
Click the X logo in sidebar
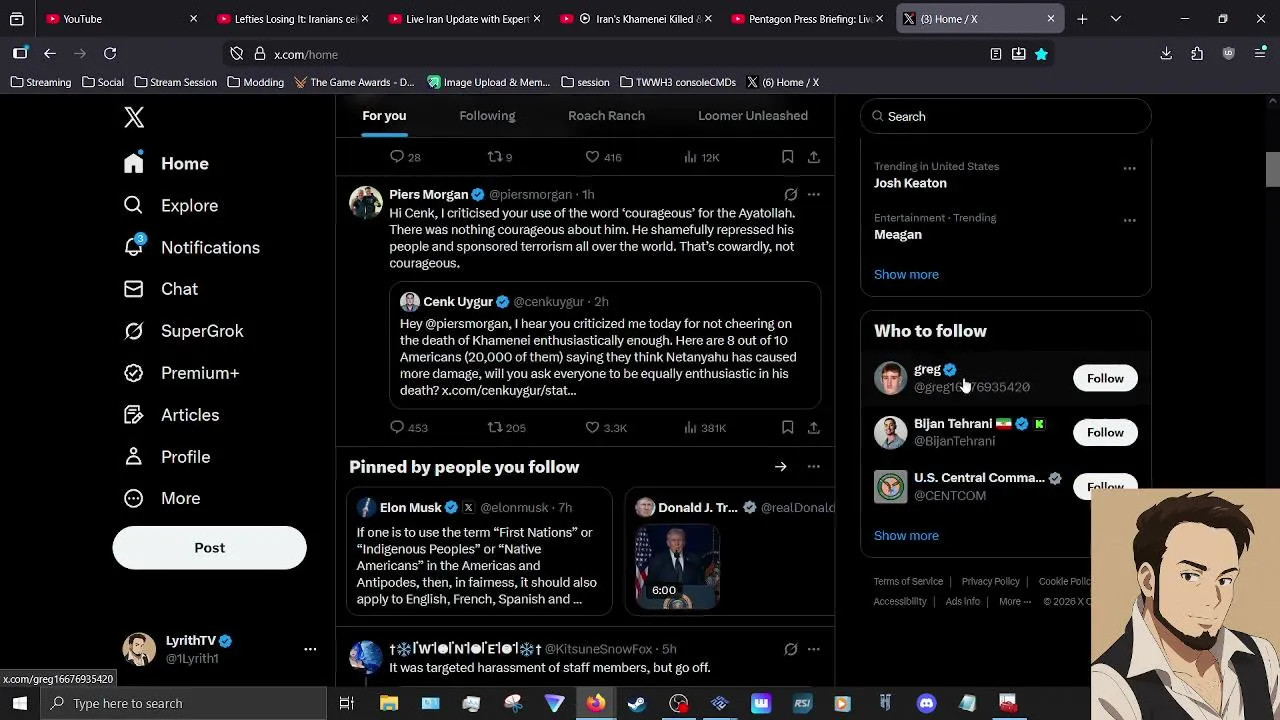(134, 117)
